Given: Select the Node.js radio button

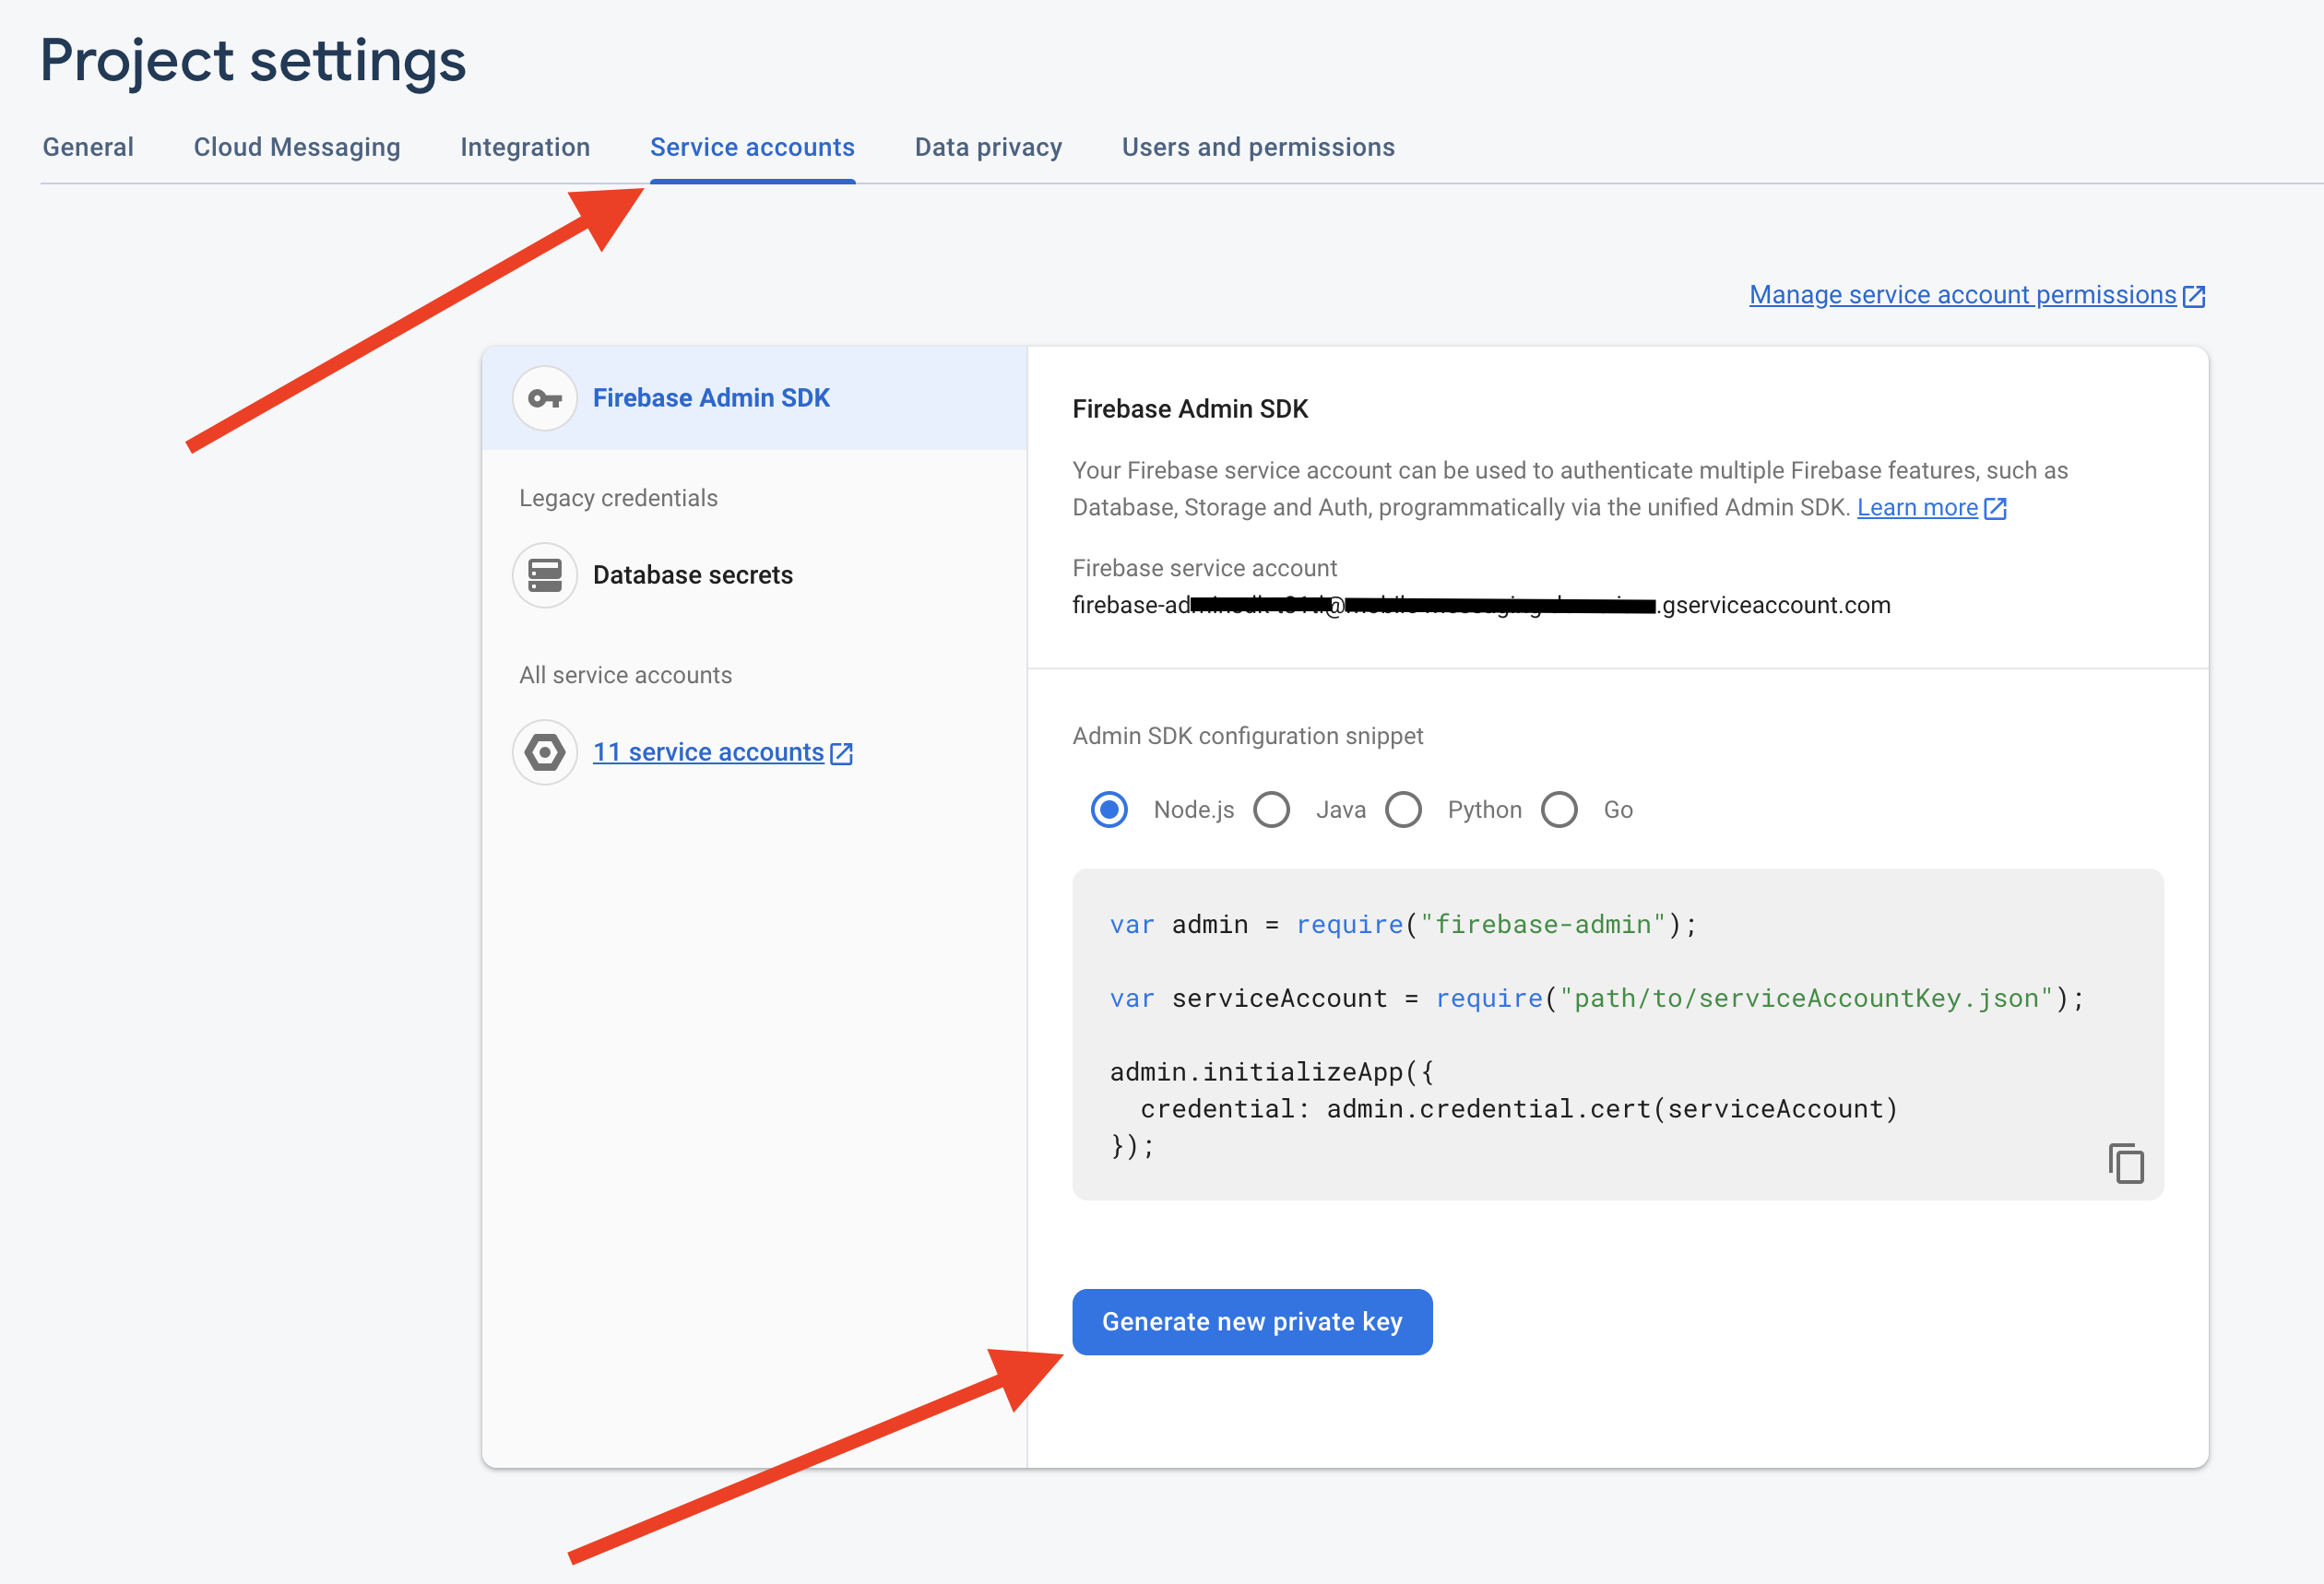Looking at the screenshot, I should [x=1109, y=810].
